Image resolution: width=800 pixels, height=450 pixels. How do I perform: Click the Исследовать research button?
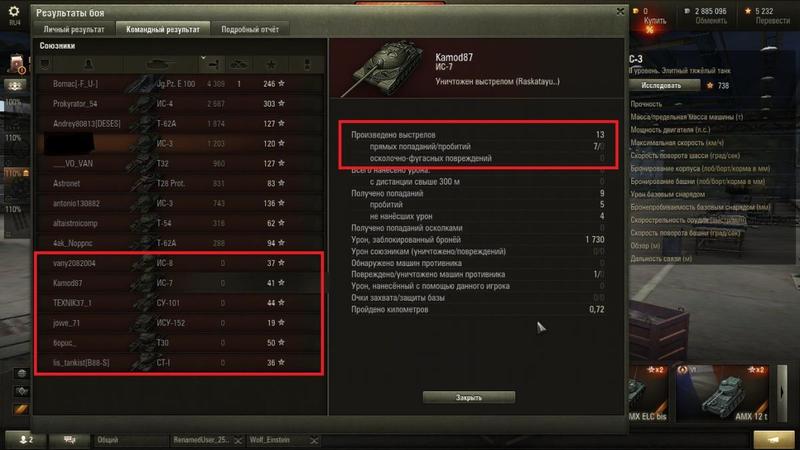coord(661,86)
